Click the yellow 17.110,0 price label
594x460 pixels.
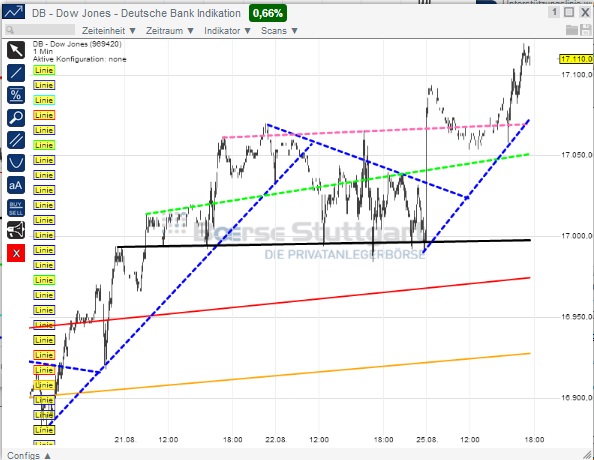(576, 59)
